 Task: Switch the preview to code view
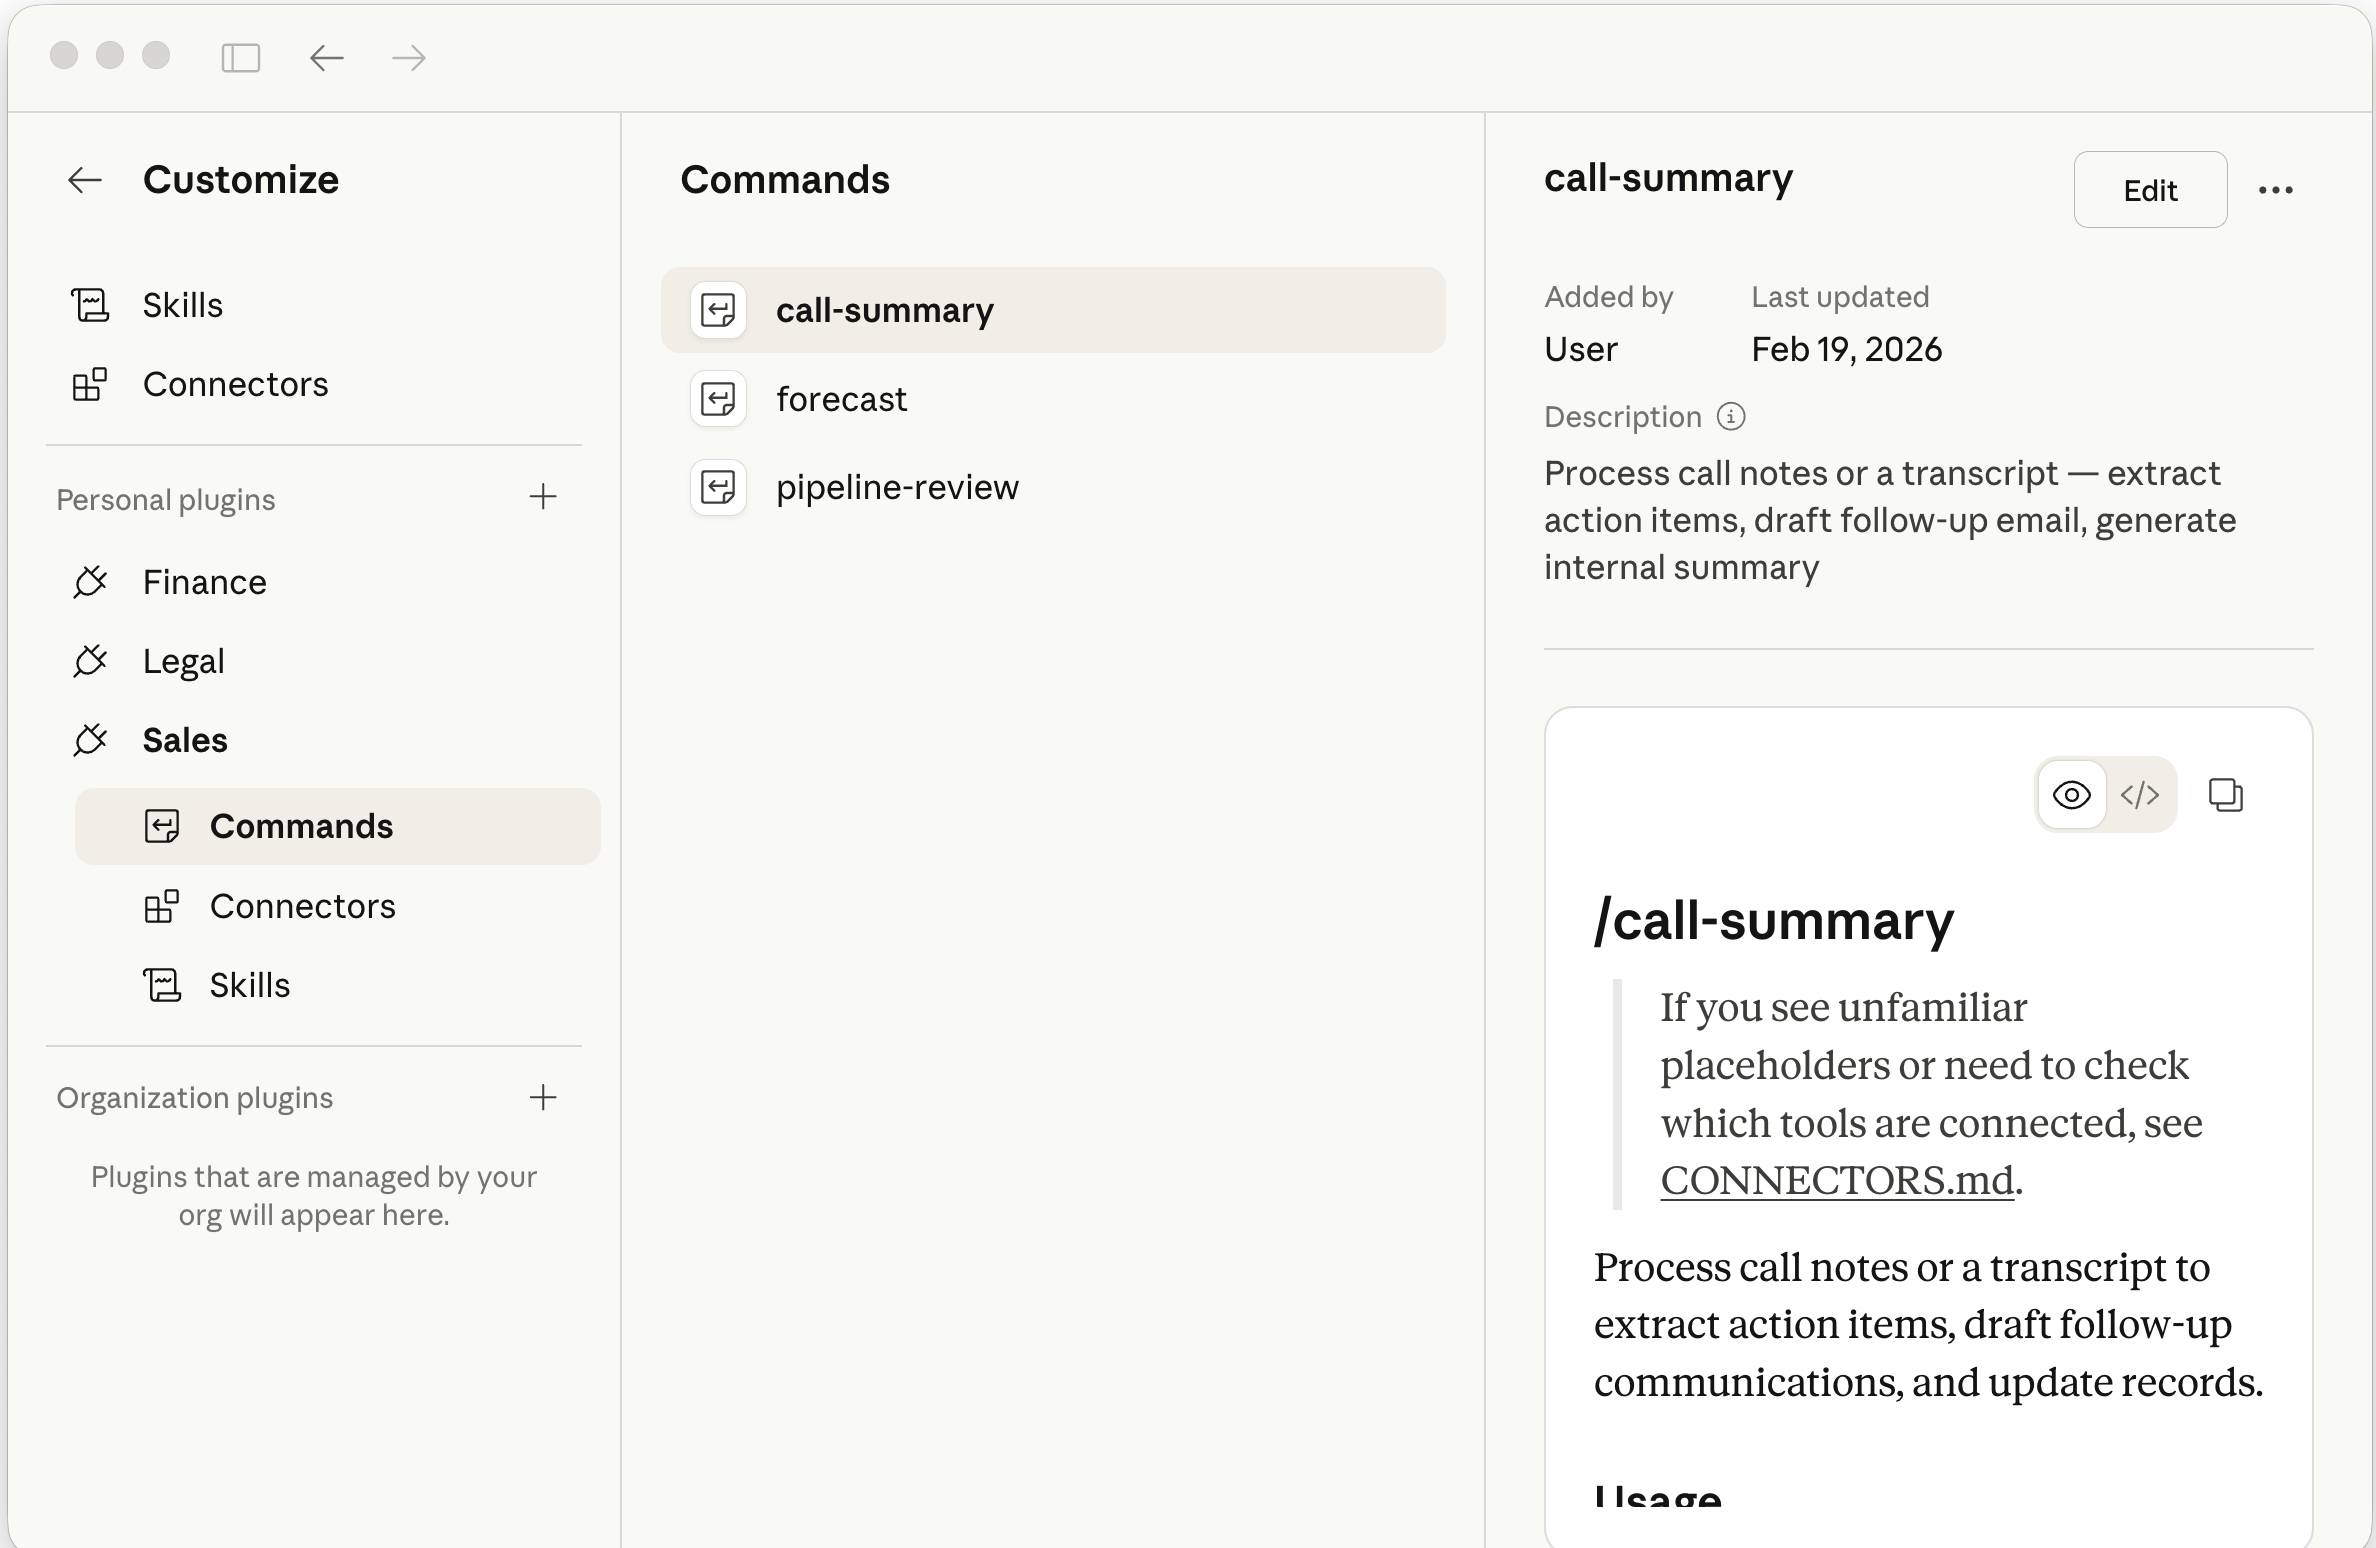coord(2140,794)
